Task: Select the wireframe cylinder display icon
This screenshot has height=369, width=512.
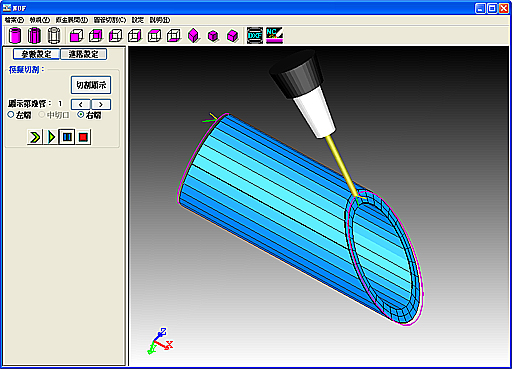Action: tap(54, 35)
